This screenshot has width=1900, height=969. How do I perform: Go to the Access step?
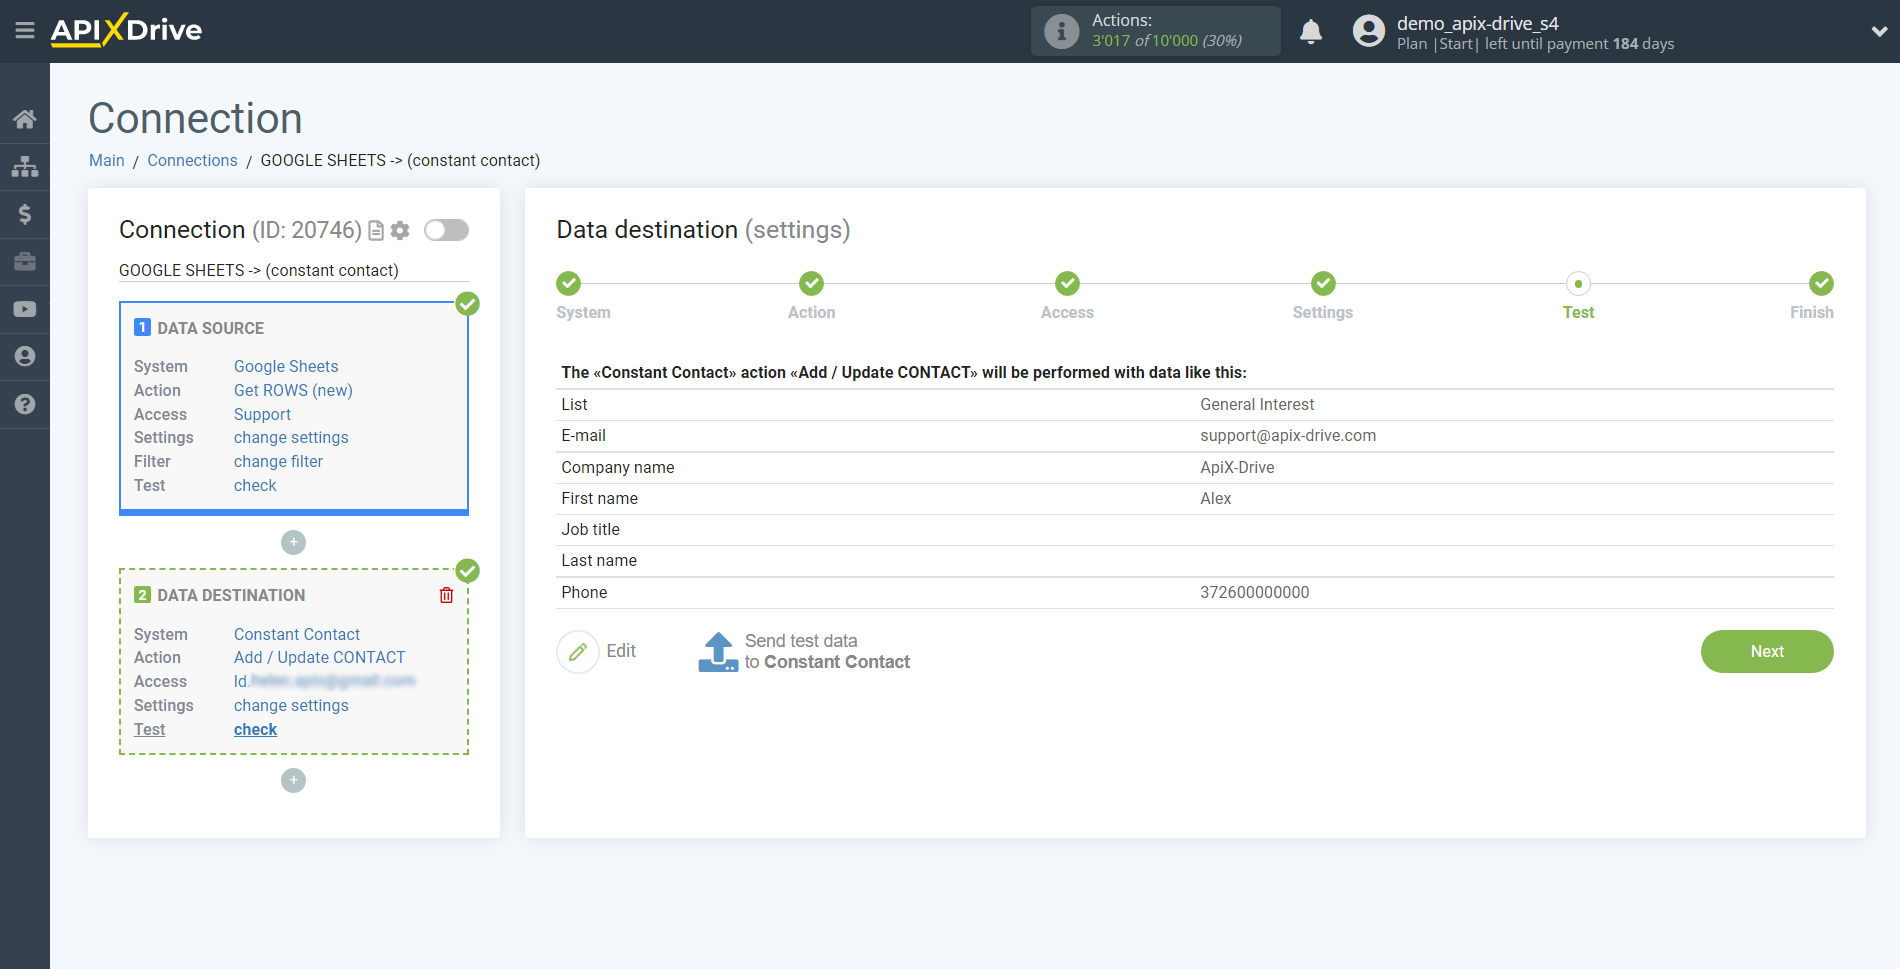click(x=1068, y=284)
